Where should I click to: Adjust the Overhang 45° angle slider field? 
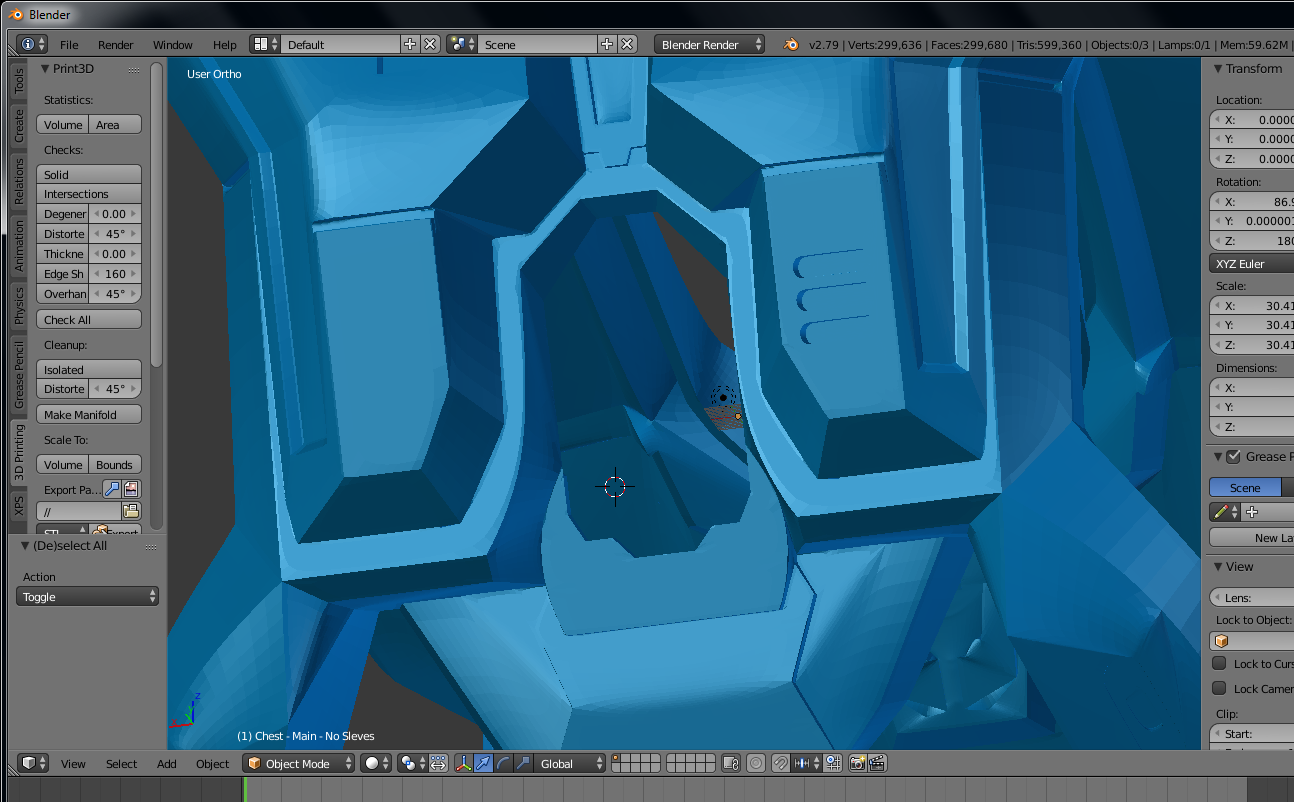tap(115, 294)
